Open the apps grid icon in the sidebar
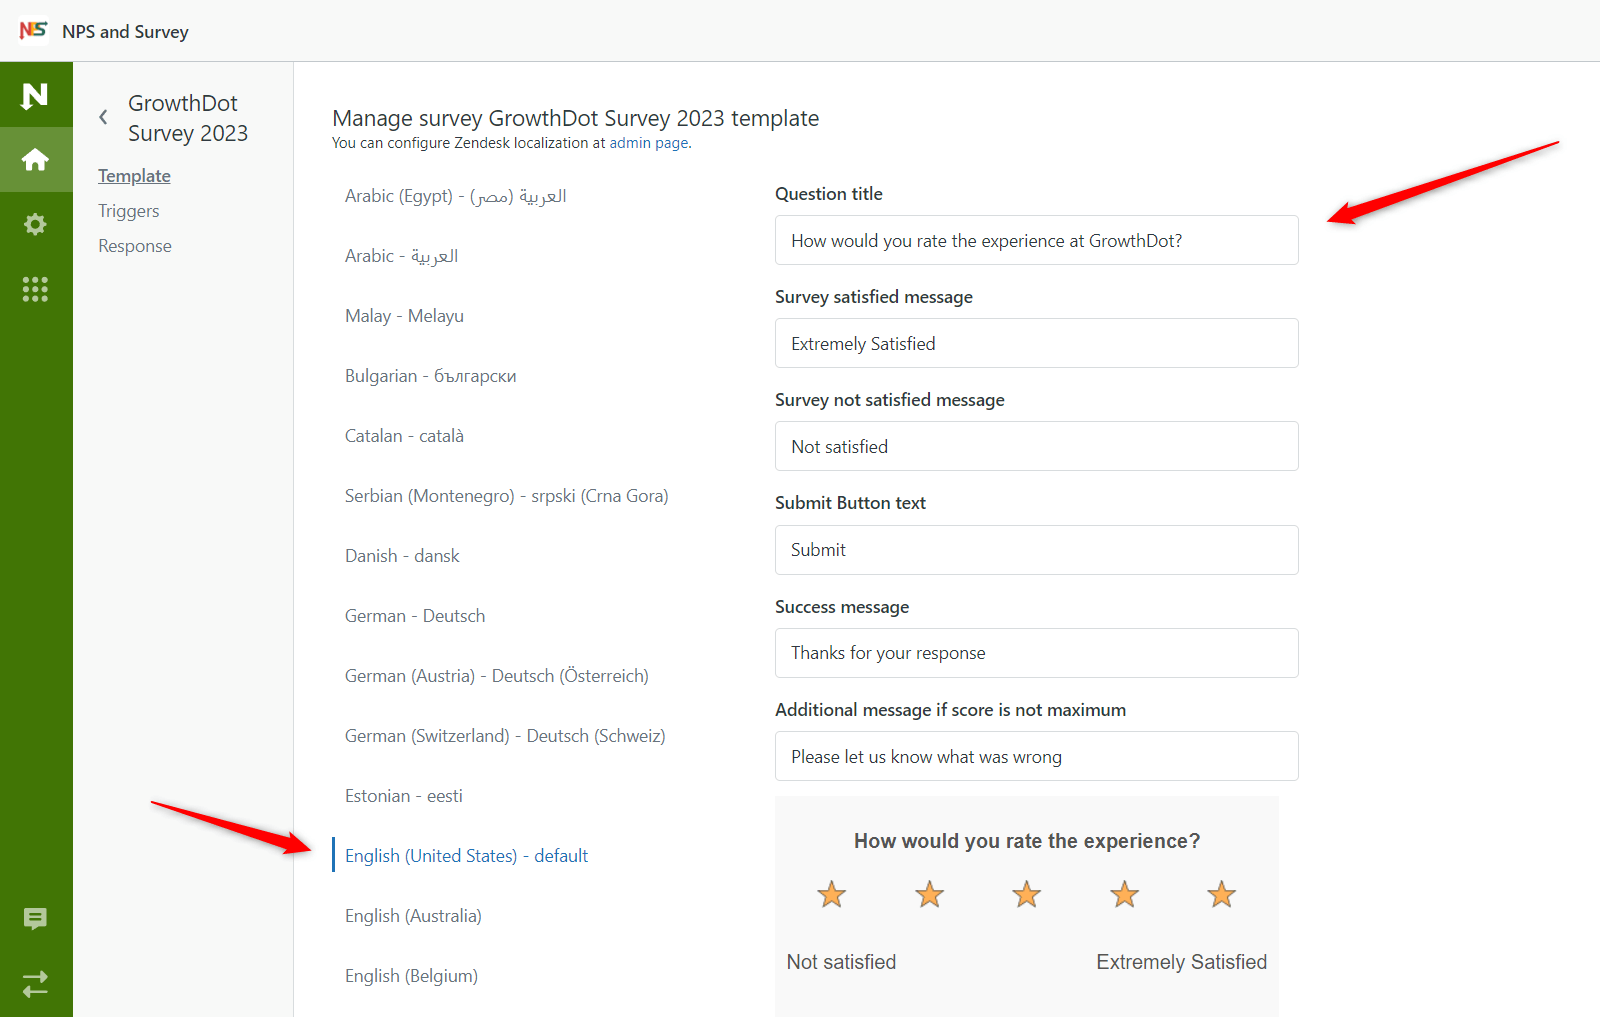This screenshot has width=1600, height=1017. point(35,289)
